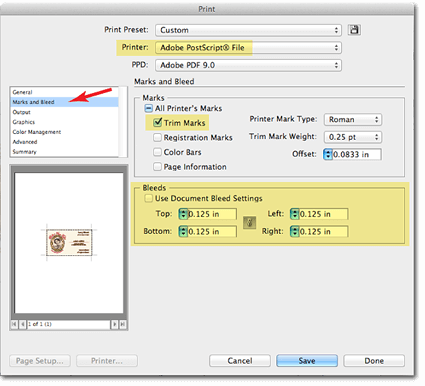This screenshot has height=386, width=425.
Task: Toggle All Printer's Marks checkbox
Action: (148, 108)
